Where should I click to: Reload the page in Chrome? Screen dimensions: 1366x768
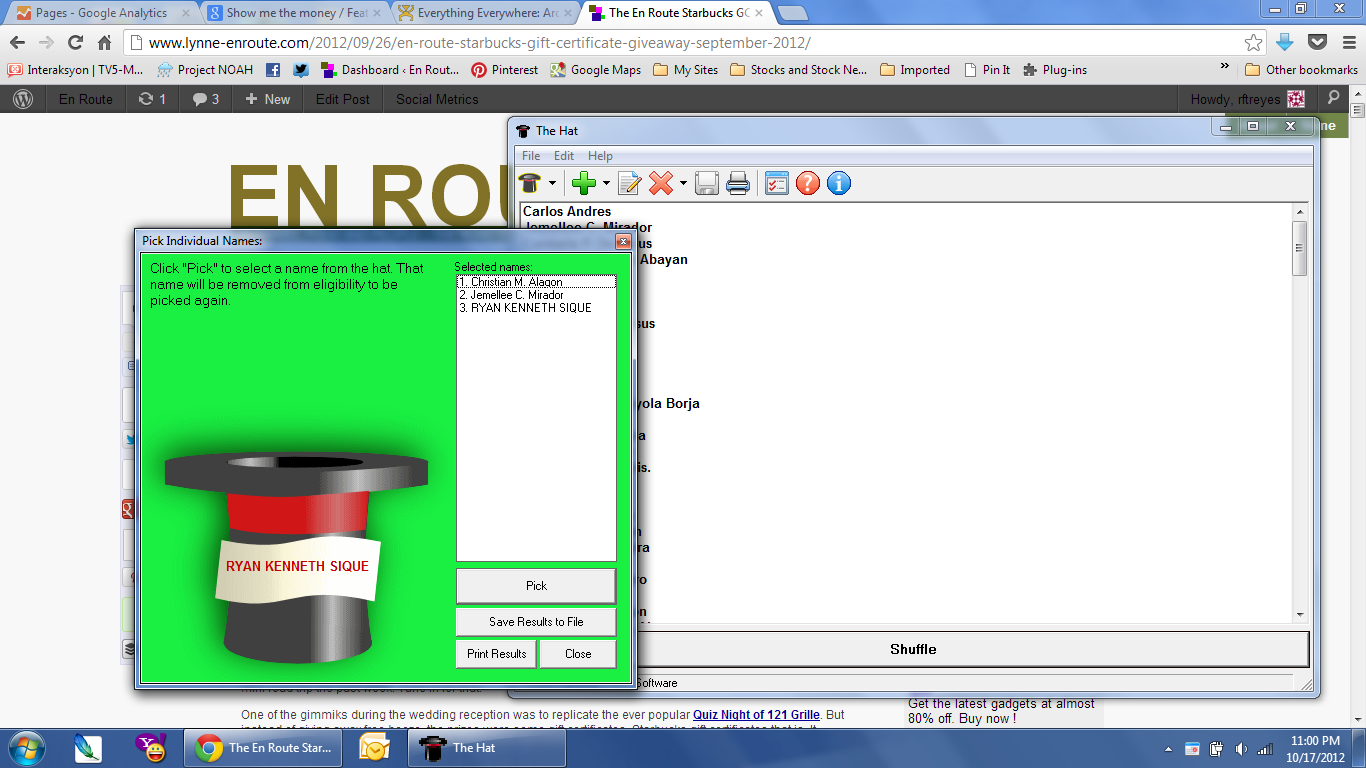coord(75,43)
